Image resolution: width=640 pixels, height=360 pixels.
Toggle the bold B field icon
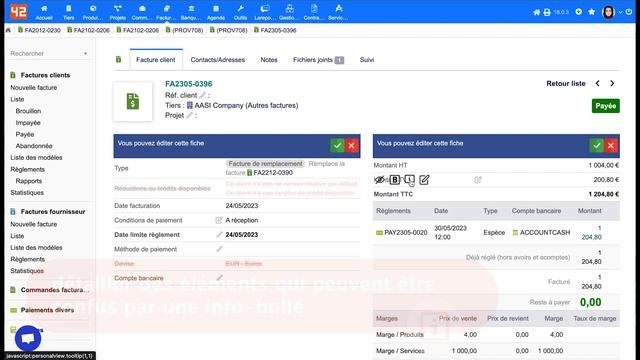[x=395, y=180]
